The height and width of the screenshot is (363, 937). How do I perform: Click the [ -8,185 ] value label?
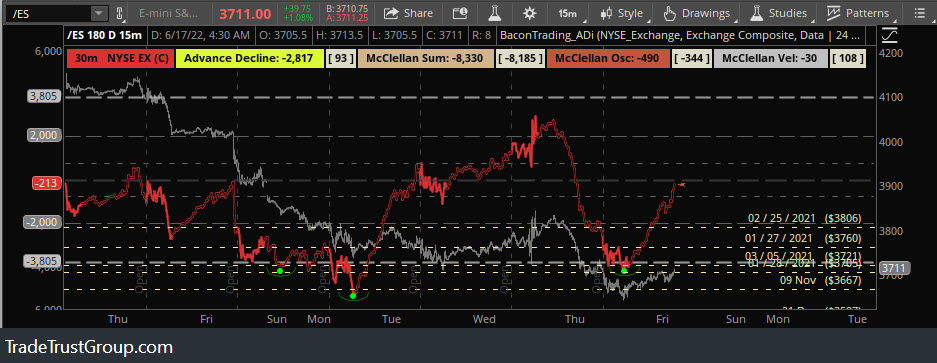(x=520, y=59)
